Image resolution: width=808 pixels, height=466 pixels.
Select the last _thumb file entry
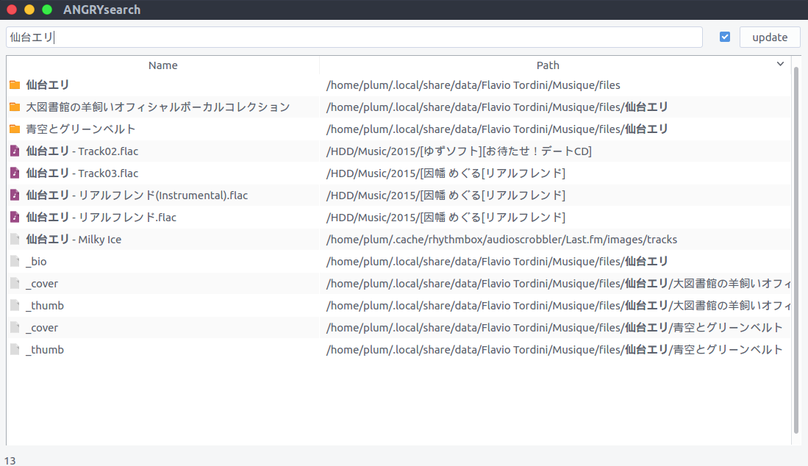click(x=45, y=349)
